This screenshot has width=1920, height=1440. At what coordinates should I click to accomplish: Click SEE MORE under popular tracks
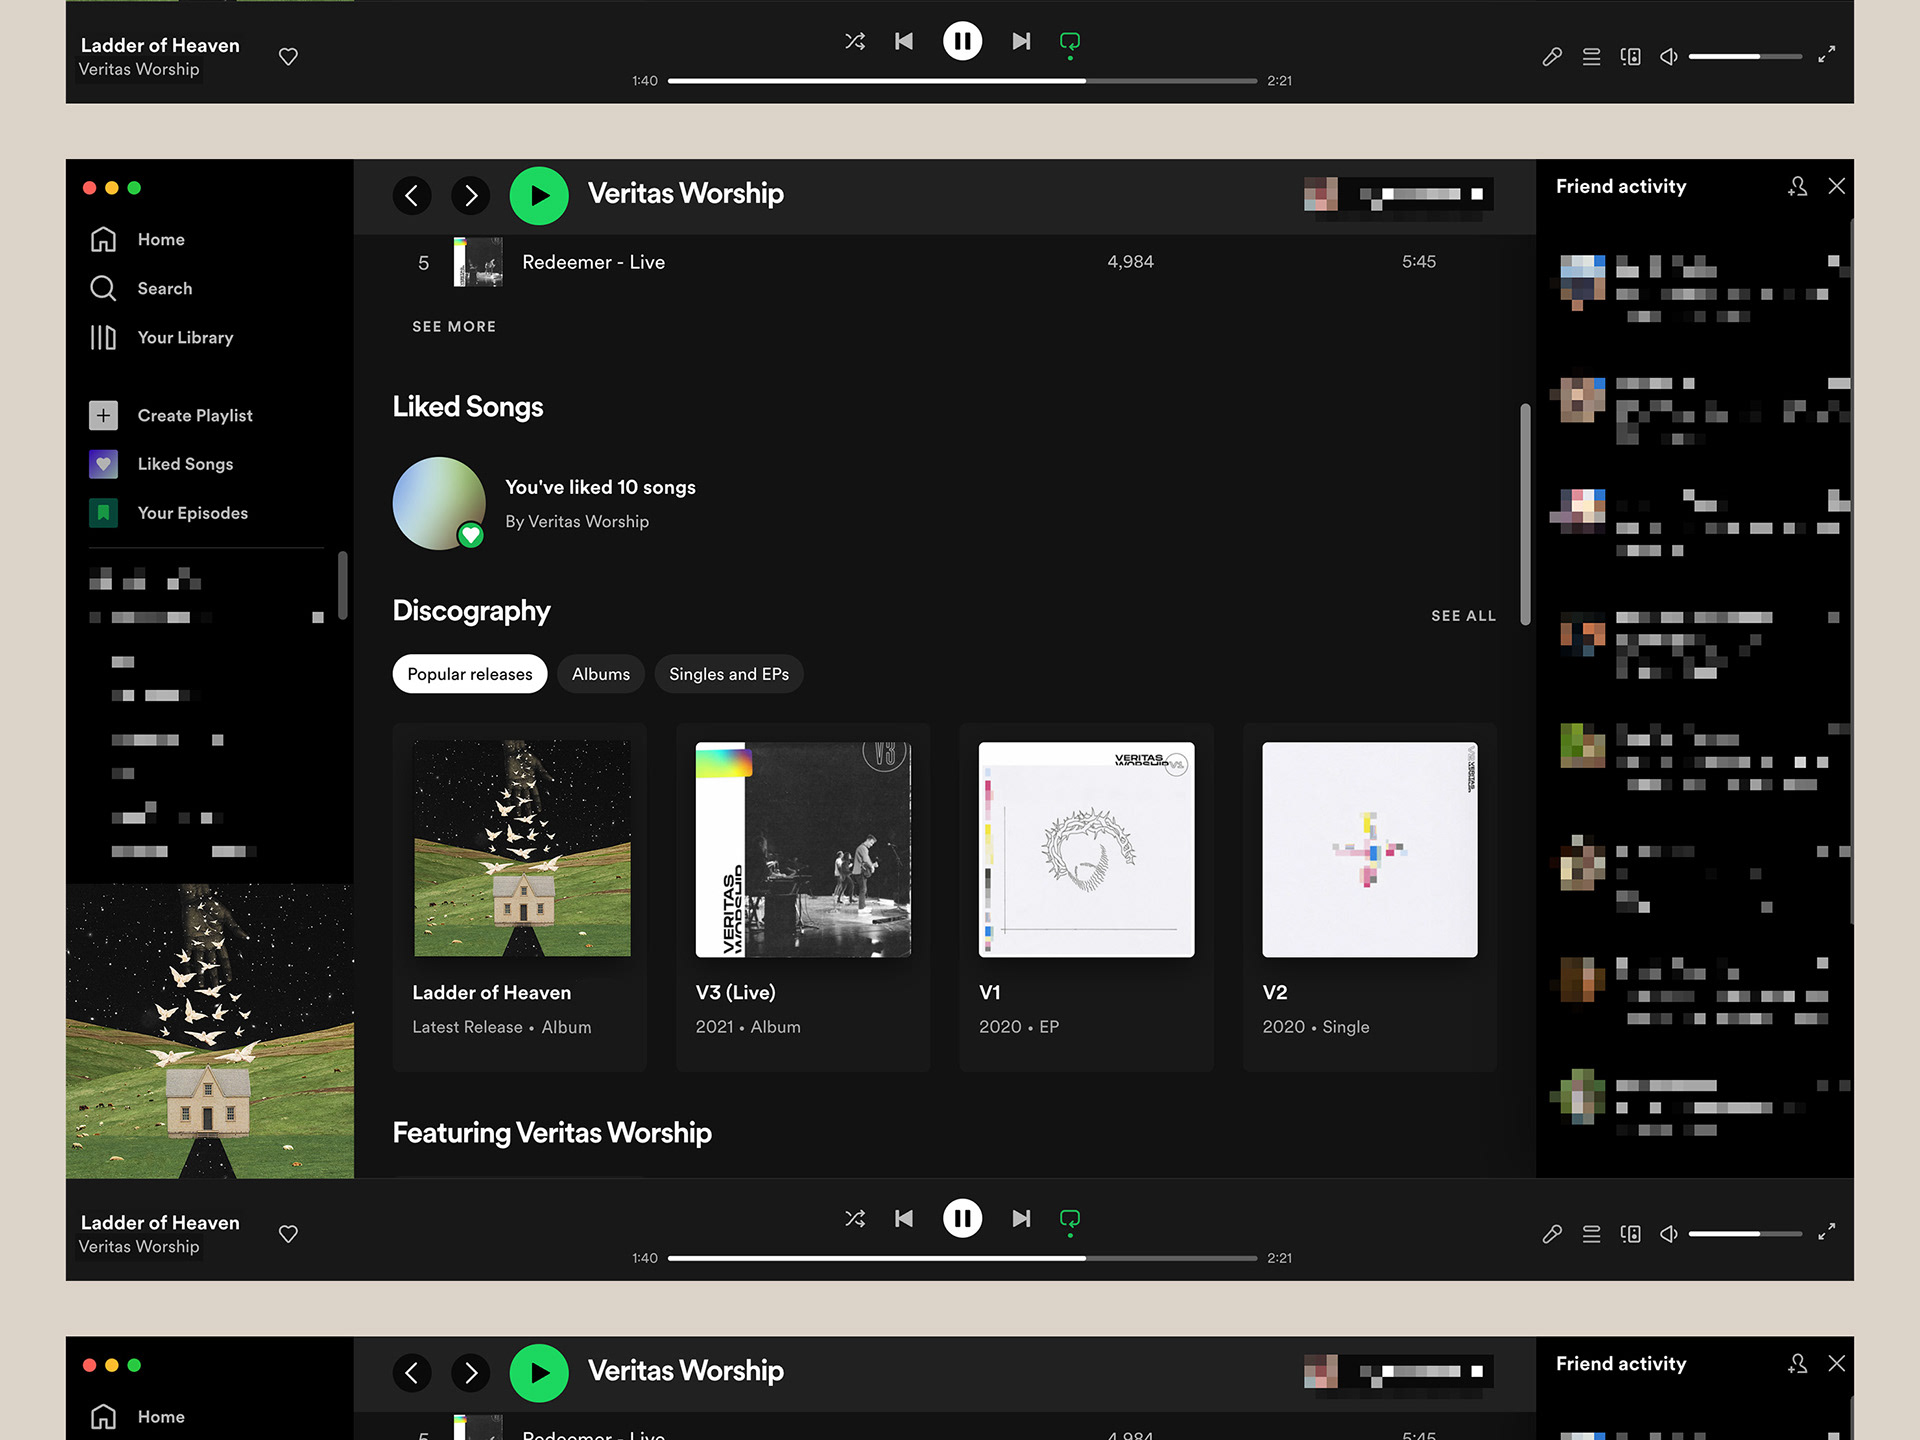point(454,327)
